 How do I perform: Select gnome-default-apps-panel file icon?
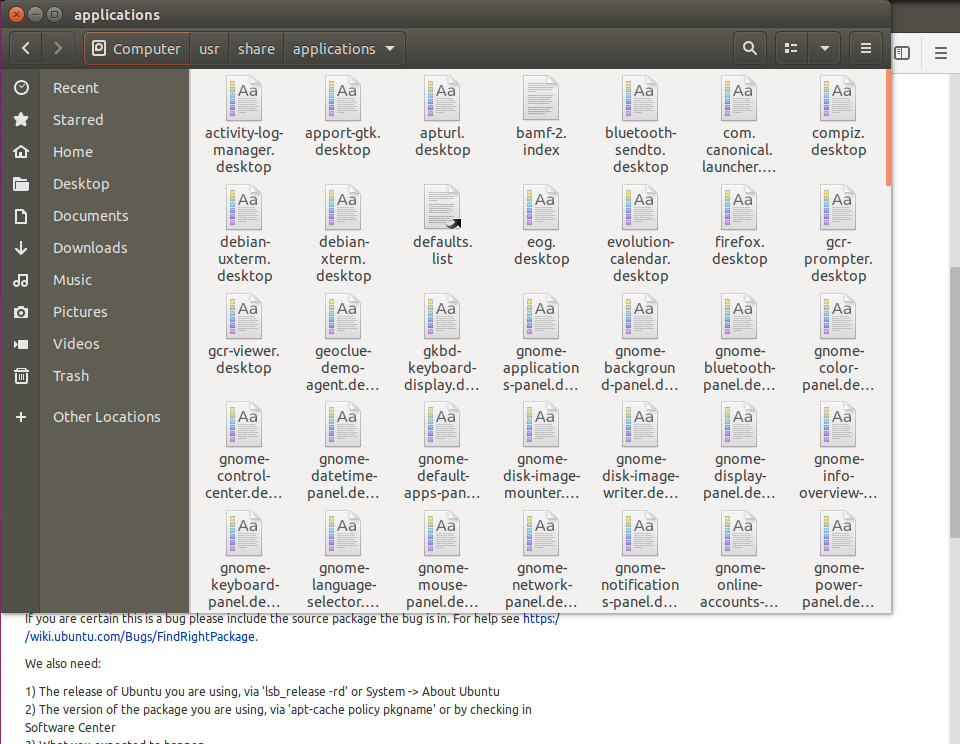tap(442, 424)
